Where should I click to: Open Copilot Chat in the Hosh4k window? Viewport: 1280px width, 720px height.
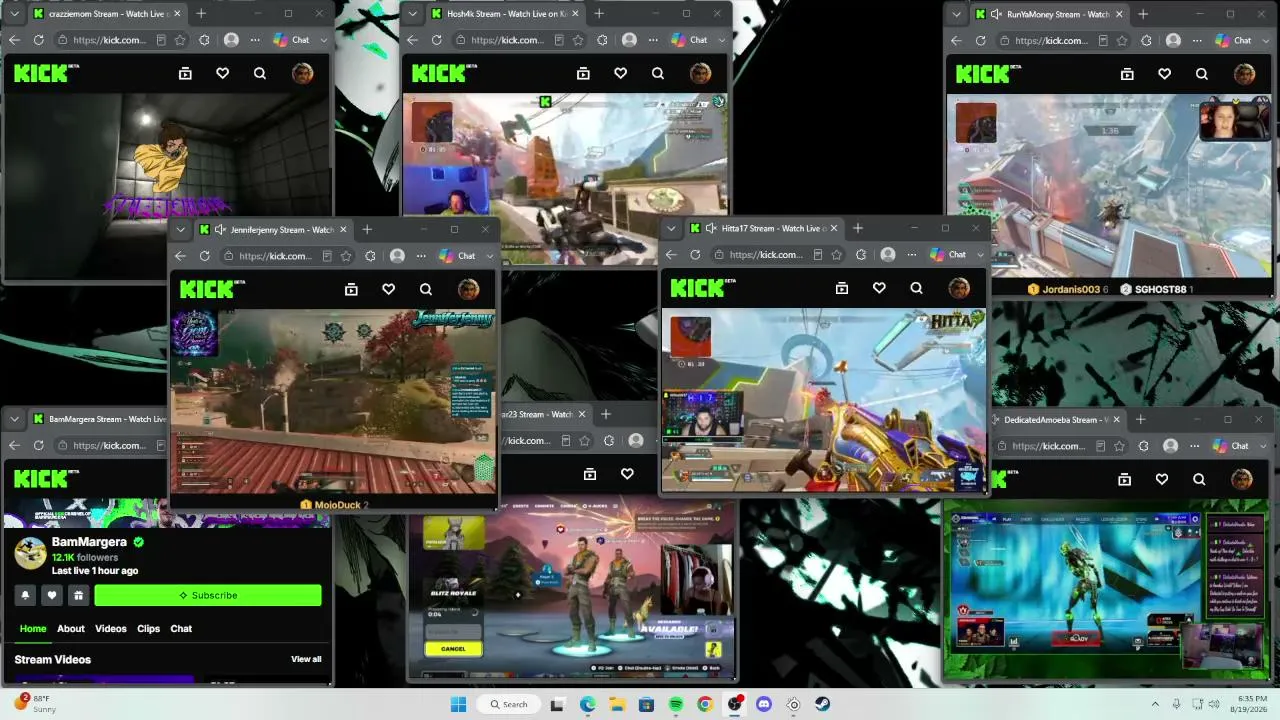tap(690, 40)
